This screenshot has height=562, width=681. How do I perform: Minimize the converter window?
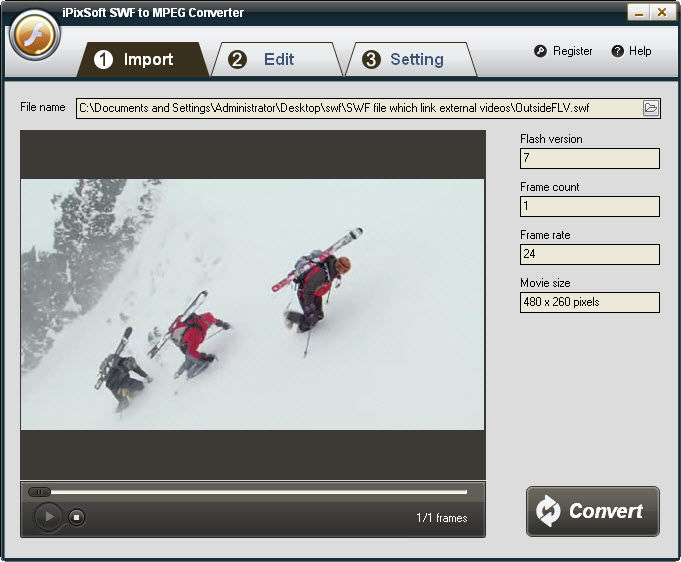[638, 12]
